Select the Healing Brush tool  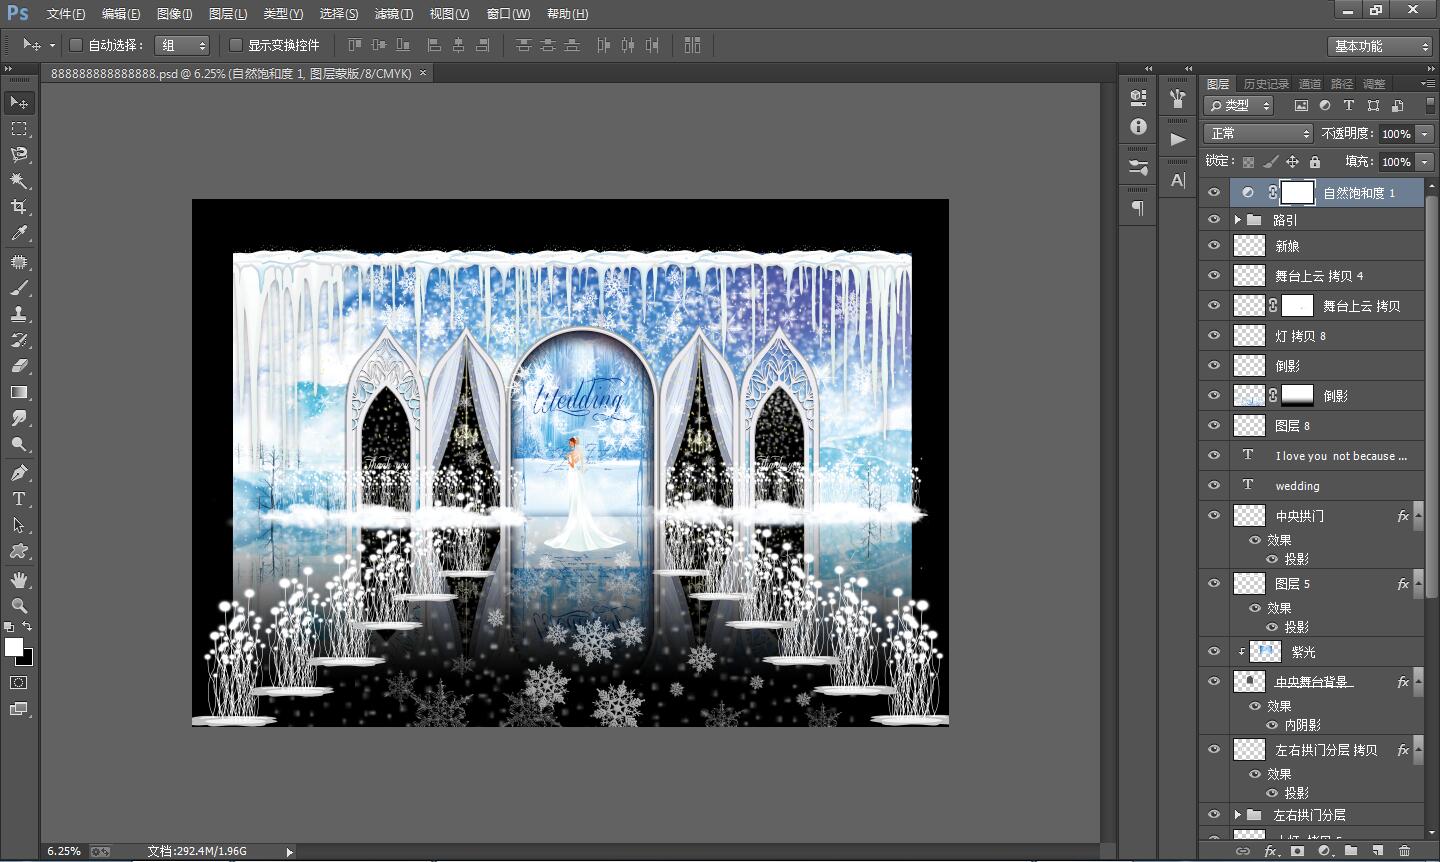click(x=19, y=262)
